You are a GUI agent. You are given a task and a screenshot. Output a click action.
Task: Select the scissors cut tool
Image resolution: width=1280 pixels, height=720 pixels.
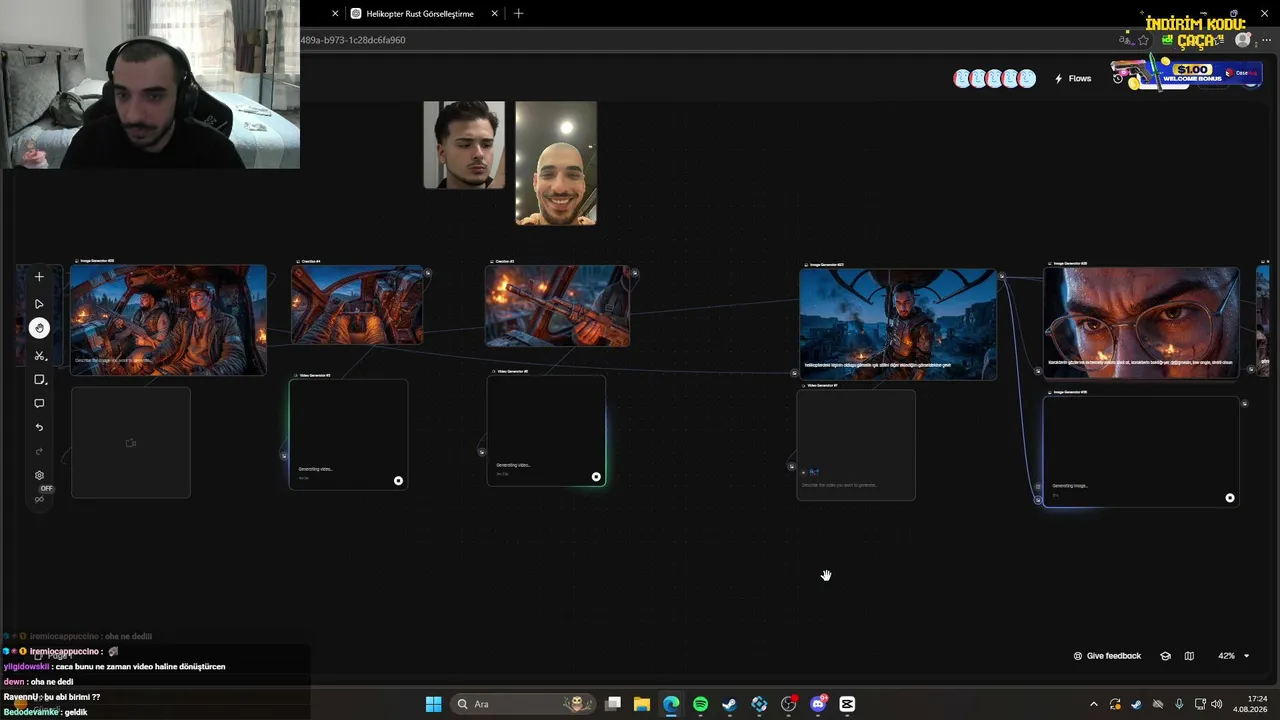point(39,356)
